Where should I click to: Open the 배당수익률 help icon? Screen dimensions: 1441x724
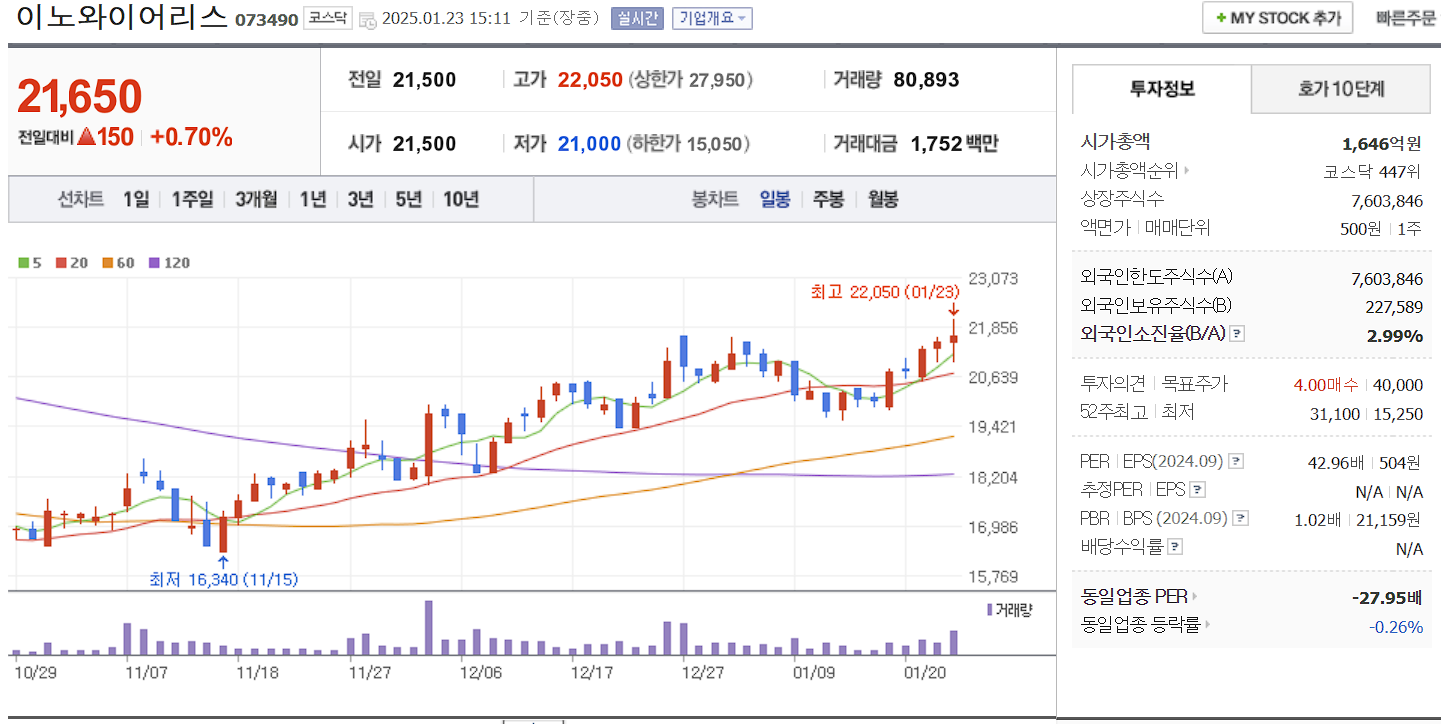pos(1174,545)
